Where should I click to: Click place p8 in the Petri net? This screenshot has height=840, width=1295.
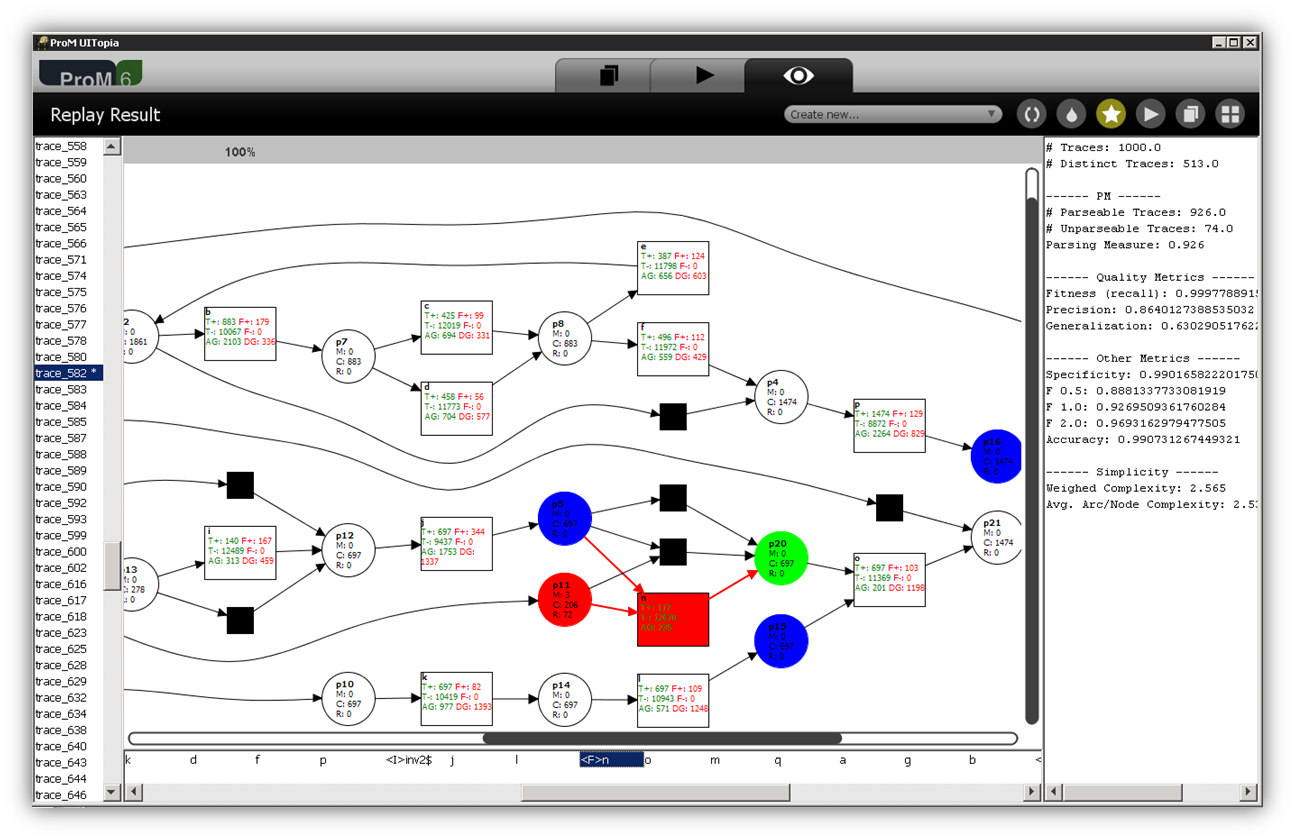pos(564,337)
